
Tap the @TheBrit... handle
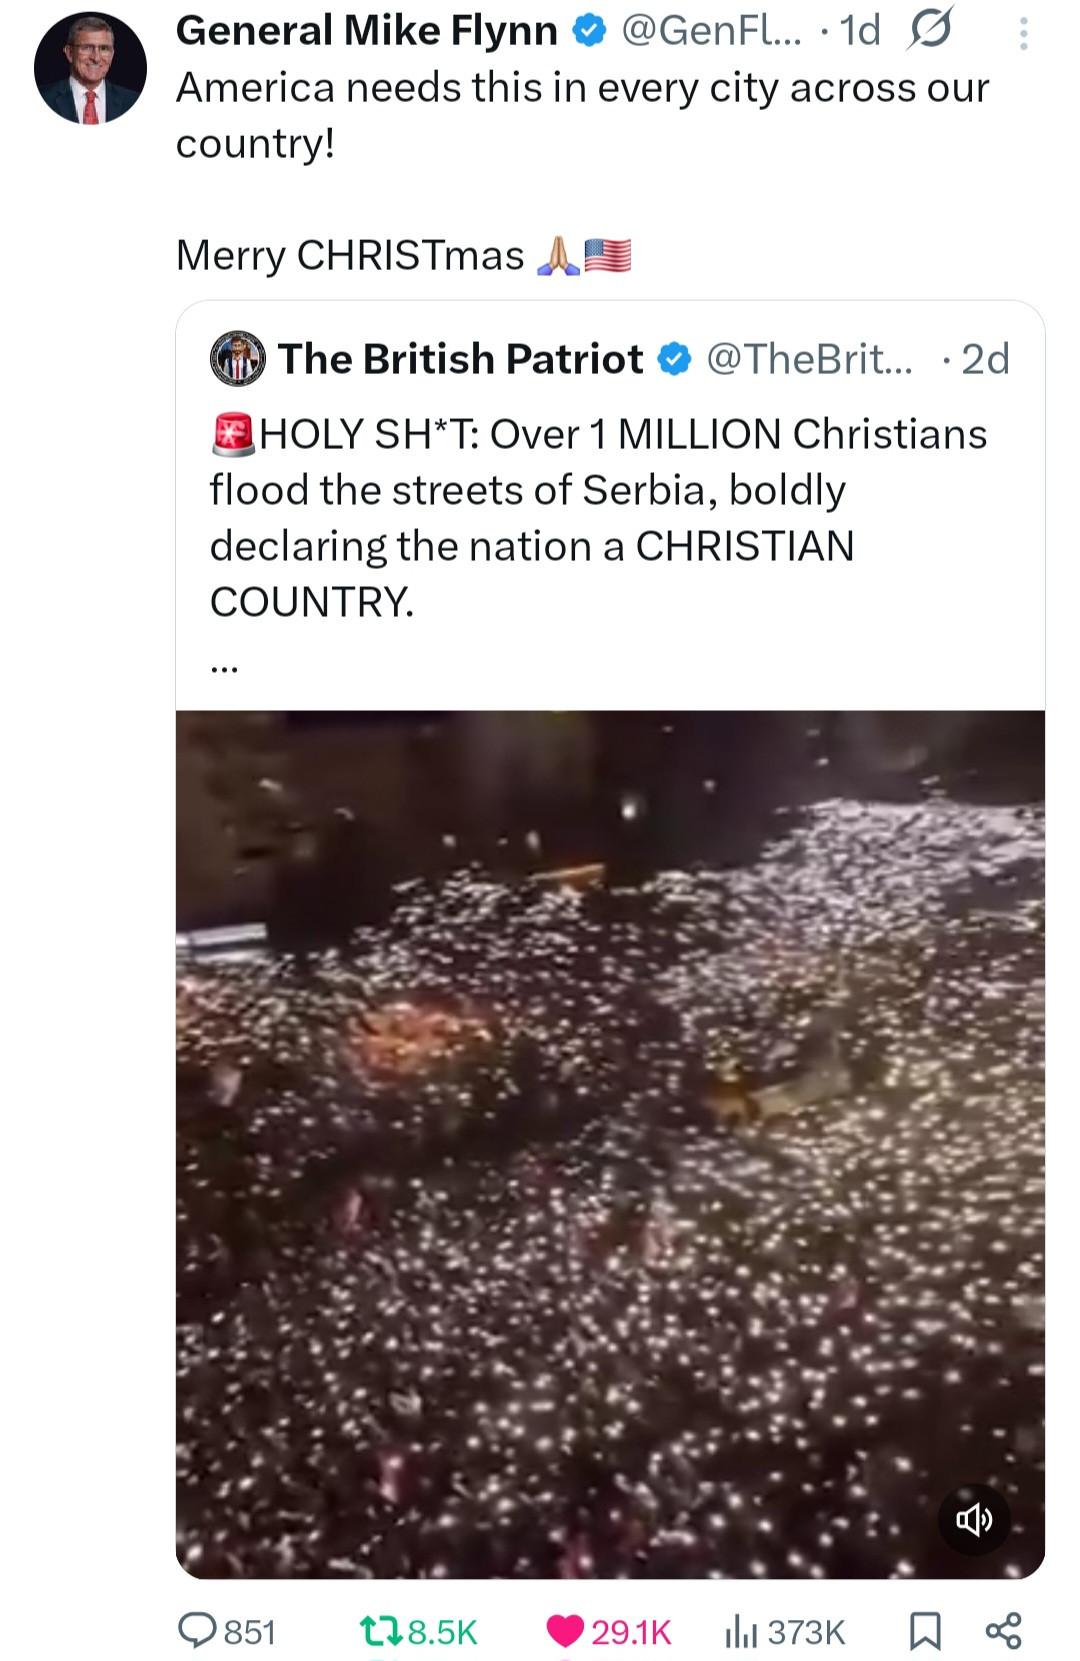point(809,359)
